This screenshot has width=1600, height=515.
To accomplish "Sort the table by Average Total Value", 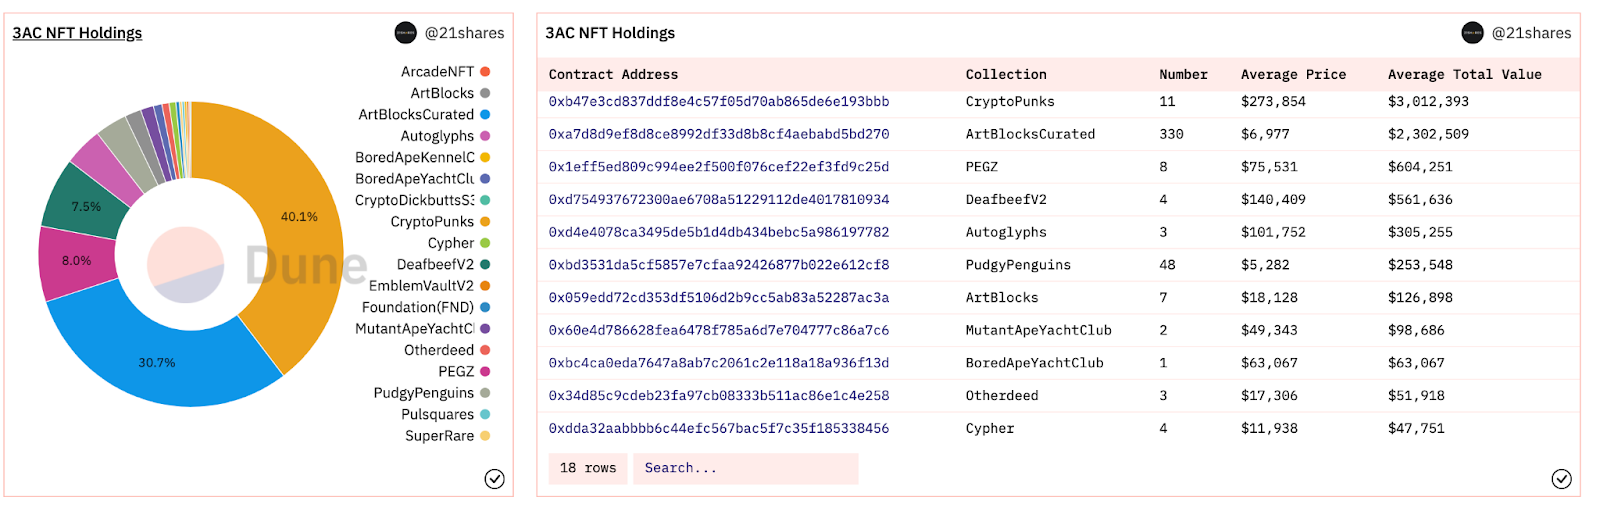I will pos(1464,74).
